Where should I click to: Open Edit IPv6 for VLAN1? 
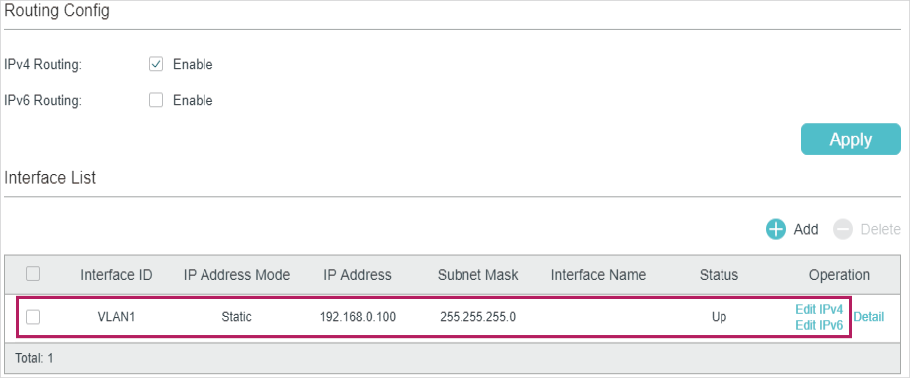pyautogui.click(x=819, y=325)
